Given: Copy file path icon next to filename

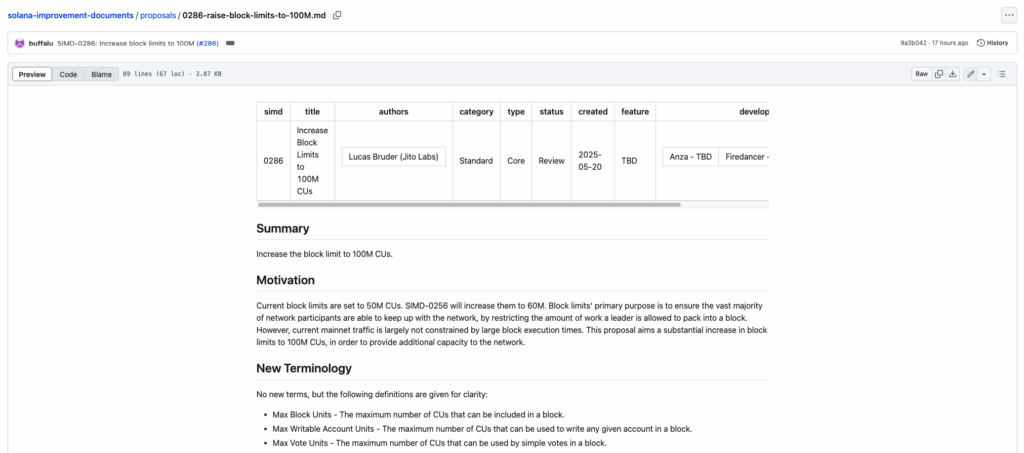Looking at the screenshot, I should click(x=337, y=15).
